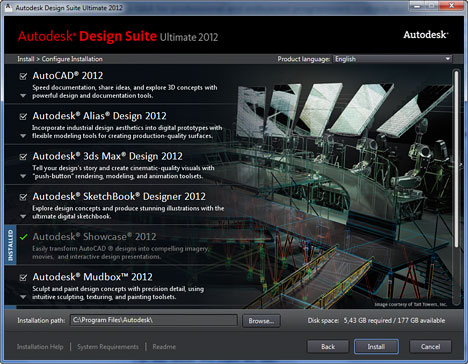Screen dimensions: 468x364
Task: Click the Install breadcrumb text
Action: pos(25,59)
